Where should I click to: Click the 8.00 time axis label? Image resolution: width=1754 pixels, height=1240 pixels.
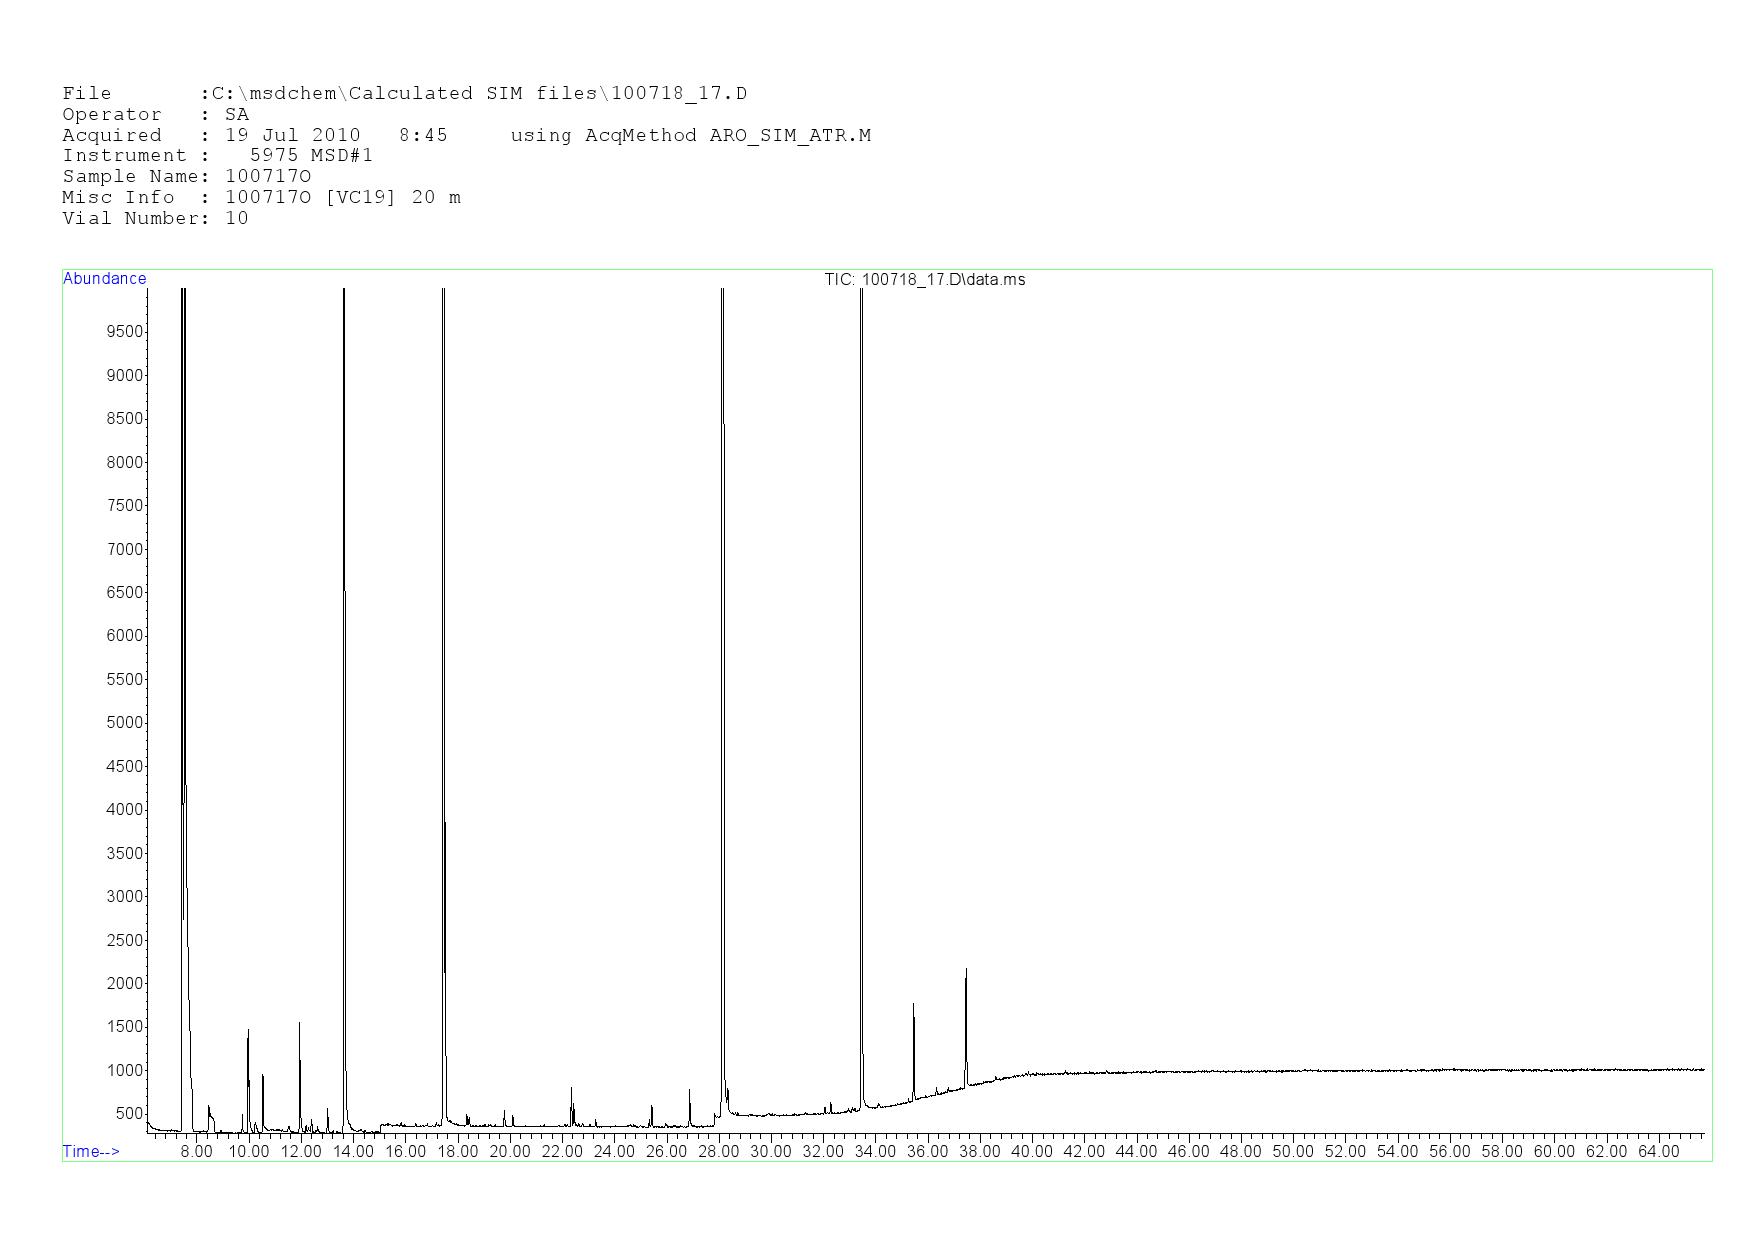(x=196, y=1152)
